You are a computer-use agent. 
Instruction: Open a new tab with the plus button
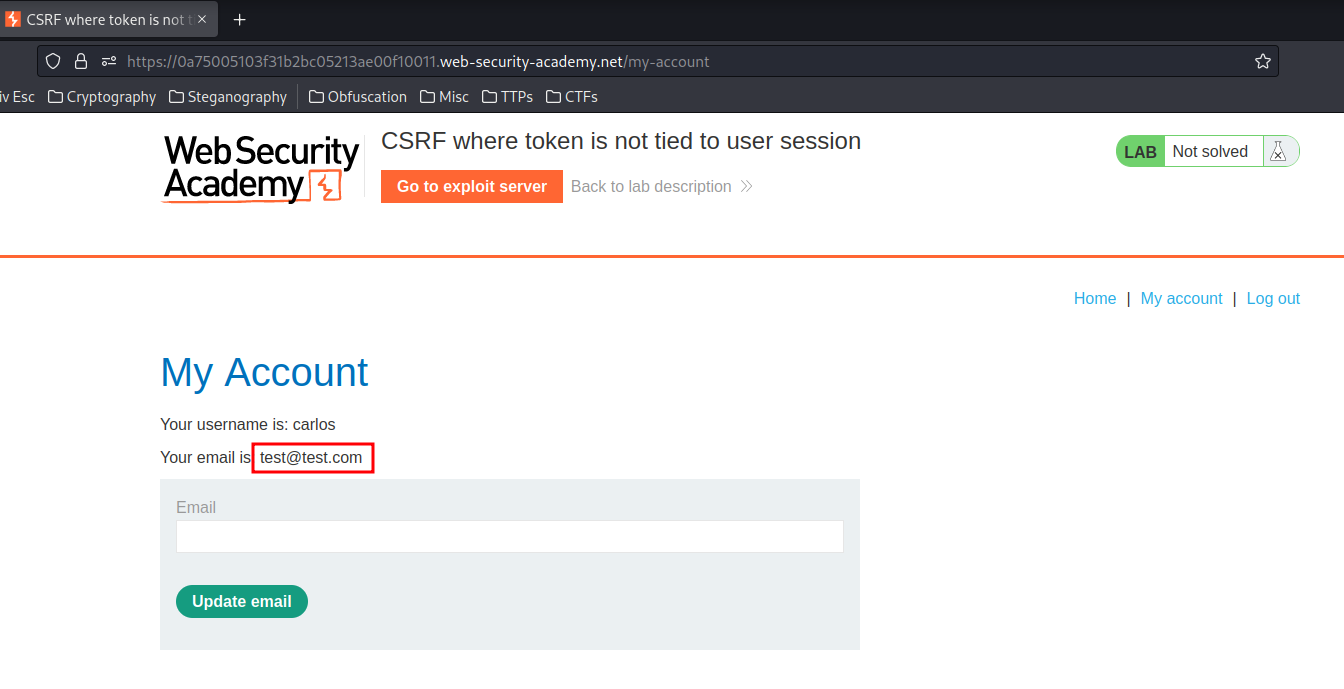(x=239, y=19)
